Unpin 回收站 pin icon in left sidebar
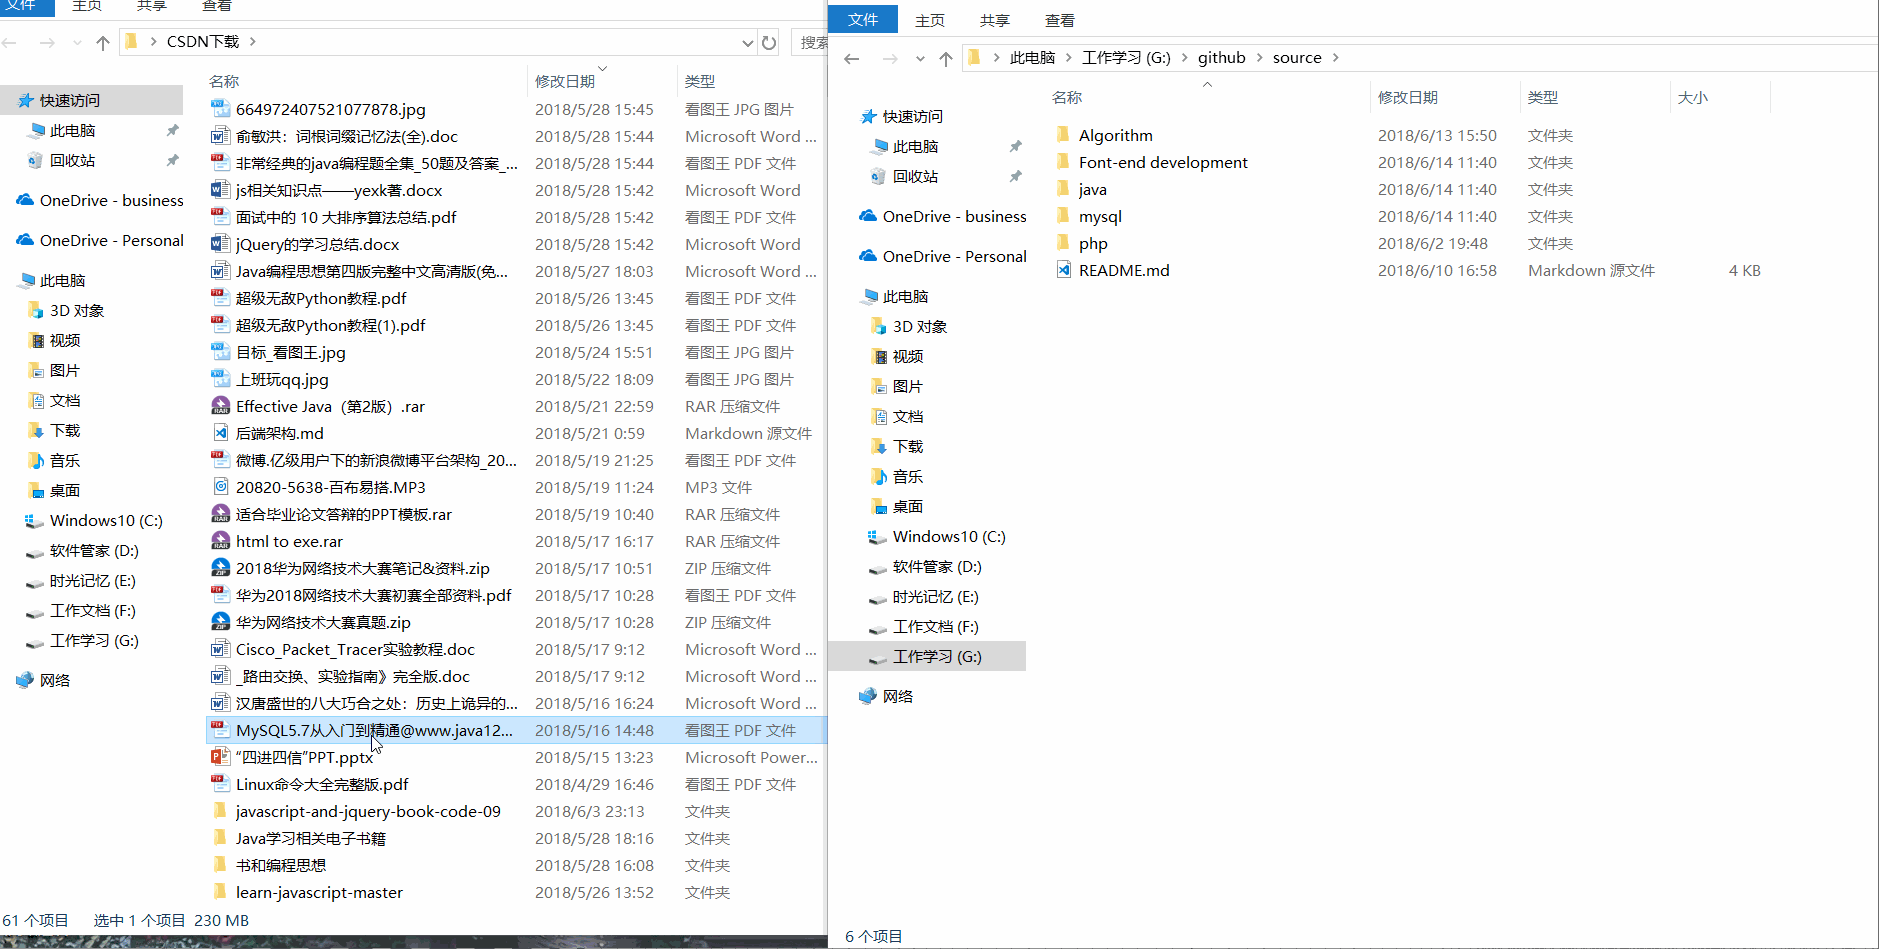This screenshot has width=1879, height=949. point(172,160)
